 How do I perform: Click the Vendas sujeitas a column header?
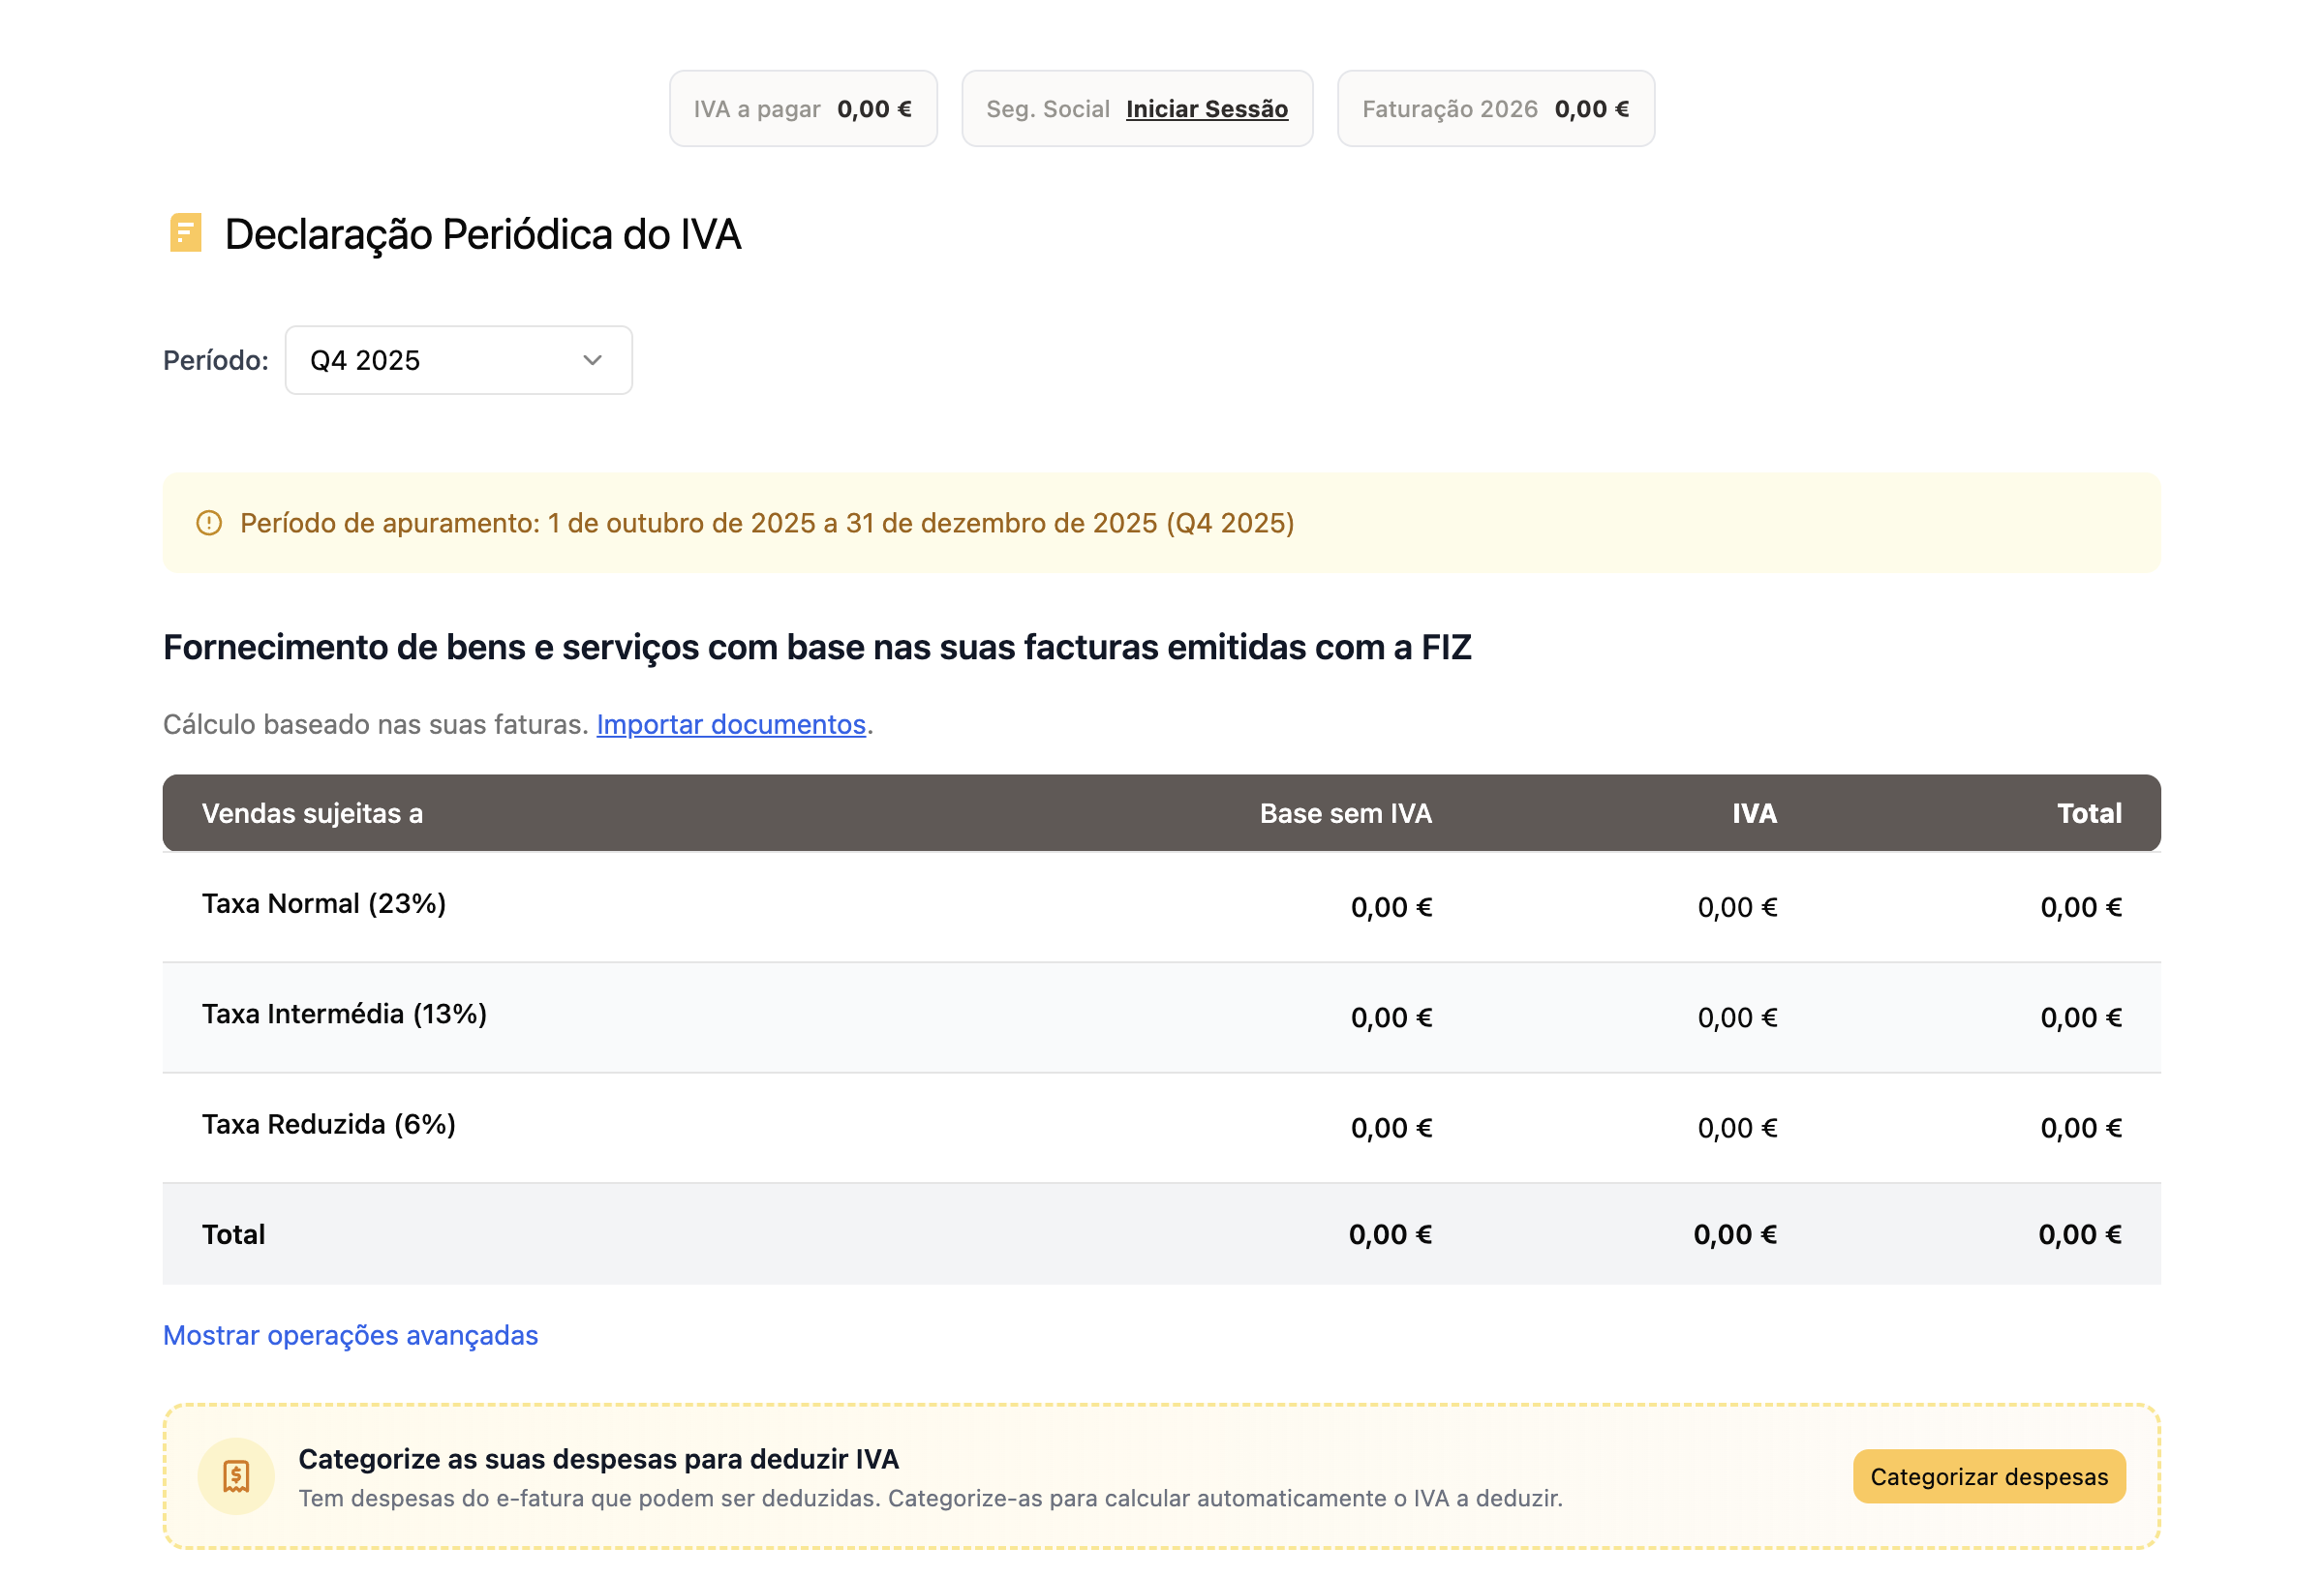pos(312,813)
